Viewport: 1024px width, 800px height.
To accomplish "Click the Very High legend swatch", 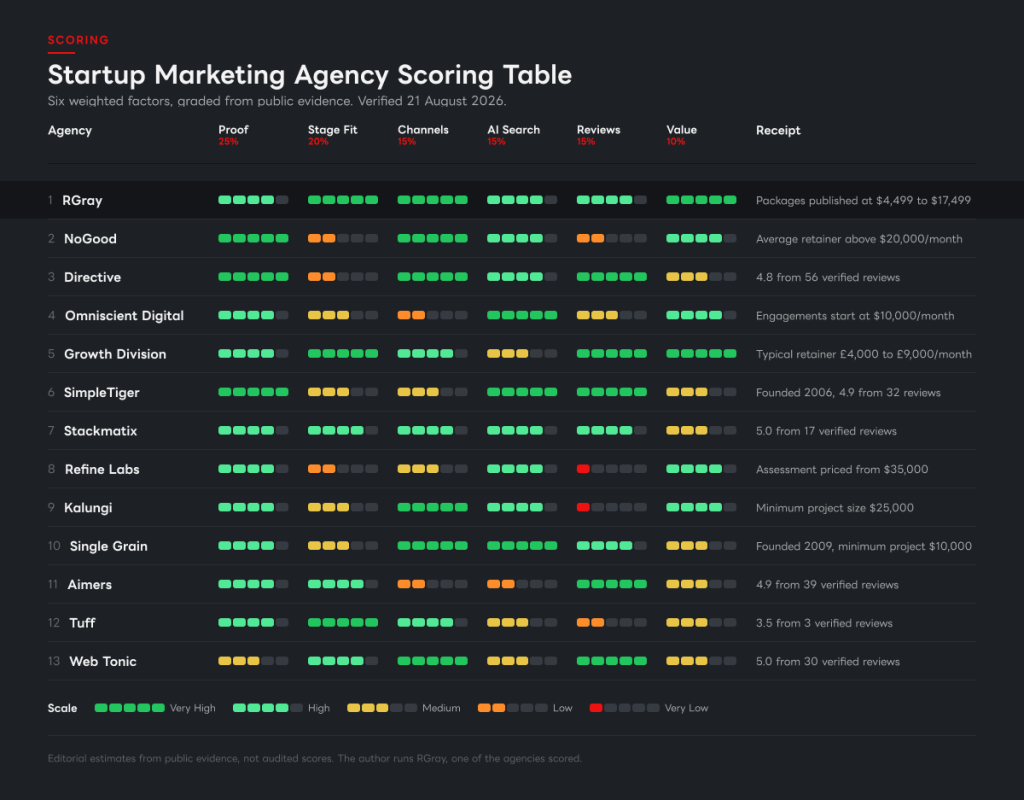I will point(130,708).
